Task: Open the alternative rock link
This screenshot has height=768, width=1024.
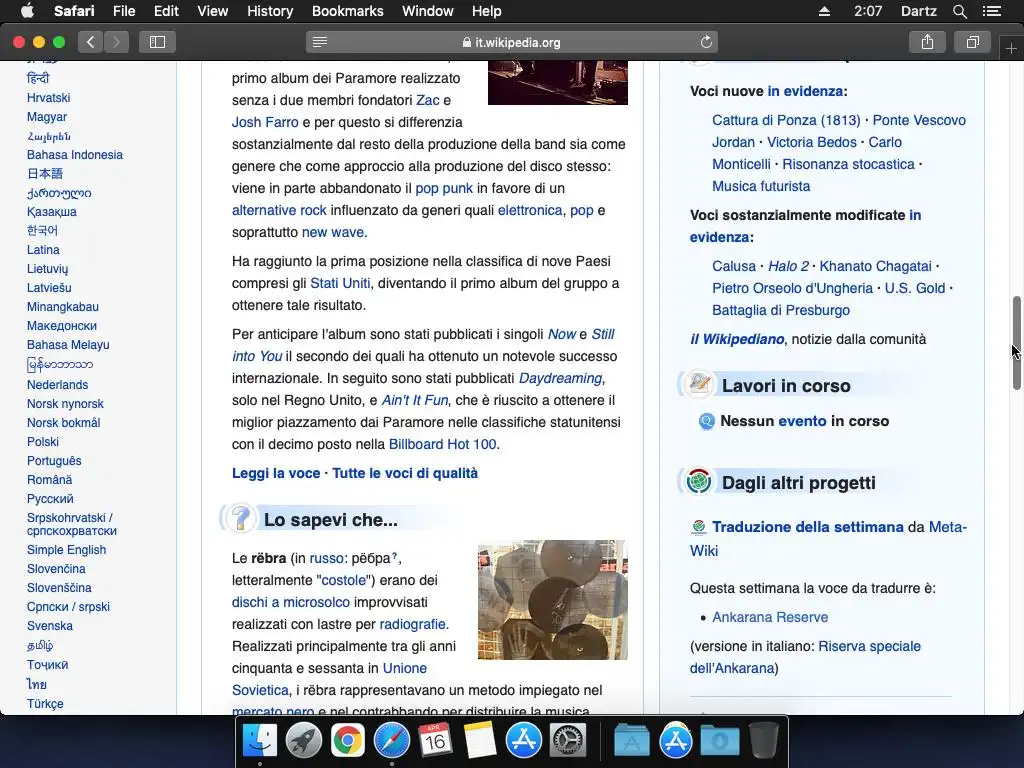Action: tap(279, 210)
